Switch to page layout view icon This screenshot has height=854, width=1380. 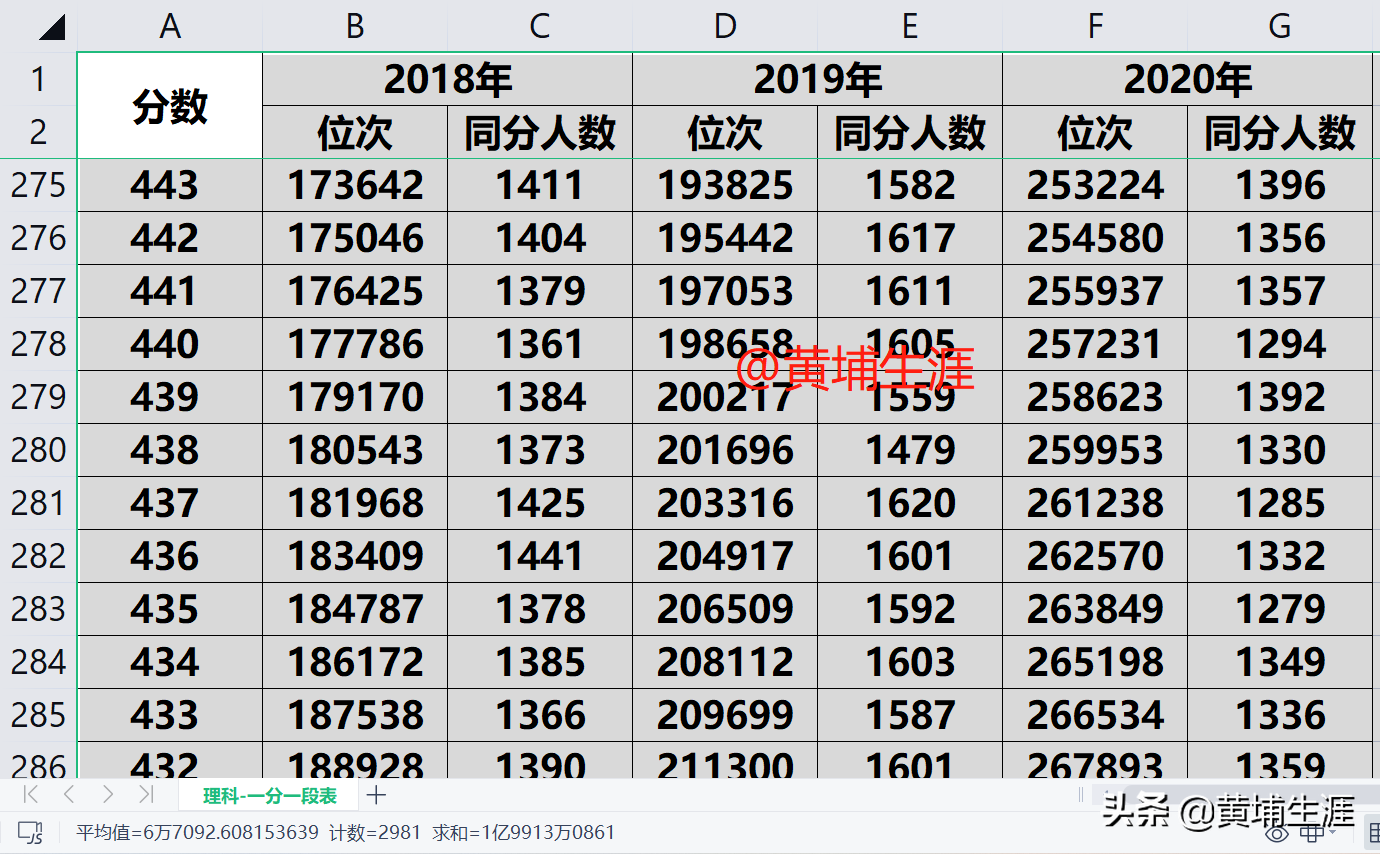[1310, 834]
